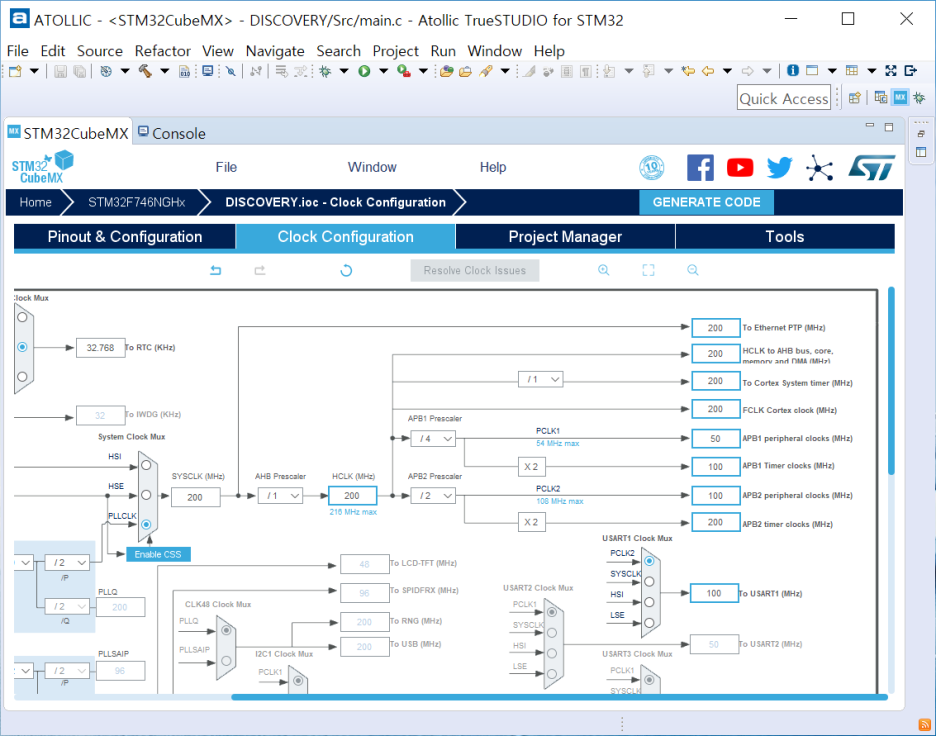Viewport: 936px width, 736px height.
Task: Click the yellow Back arrow icon
Action: coord(708,71)
